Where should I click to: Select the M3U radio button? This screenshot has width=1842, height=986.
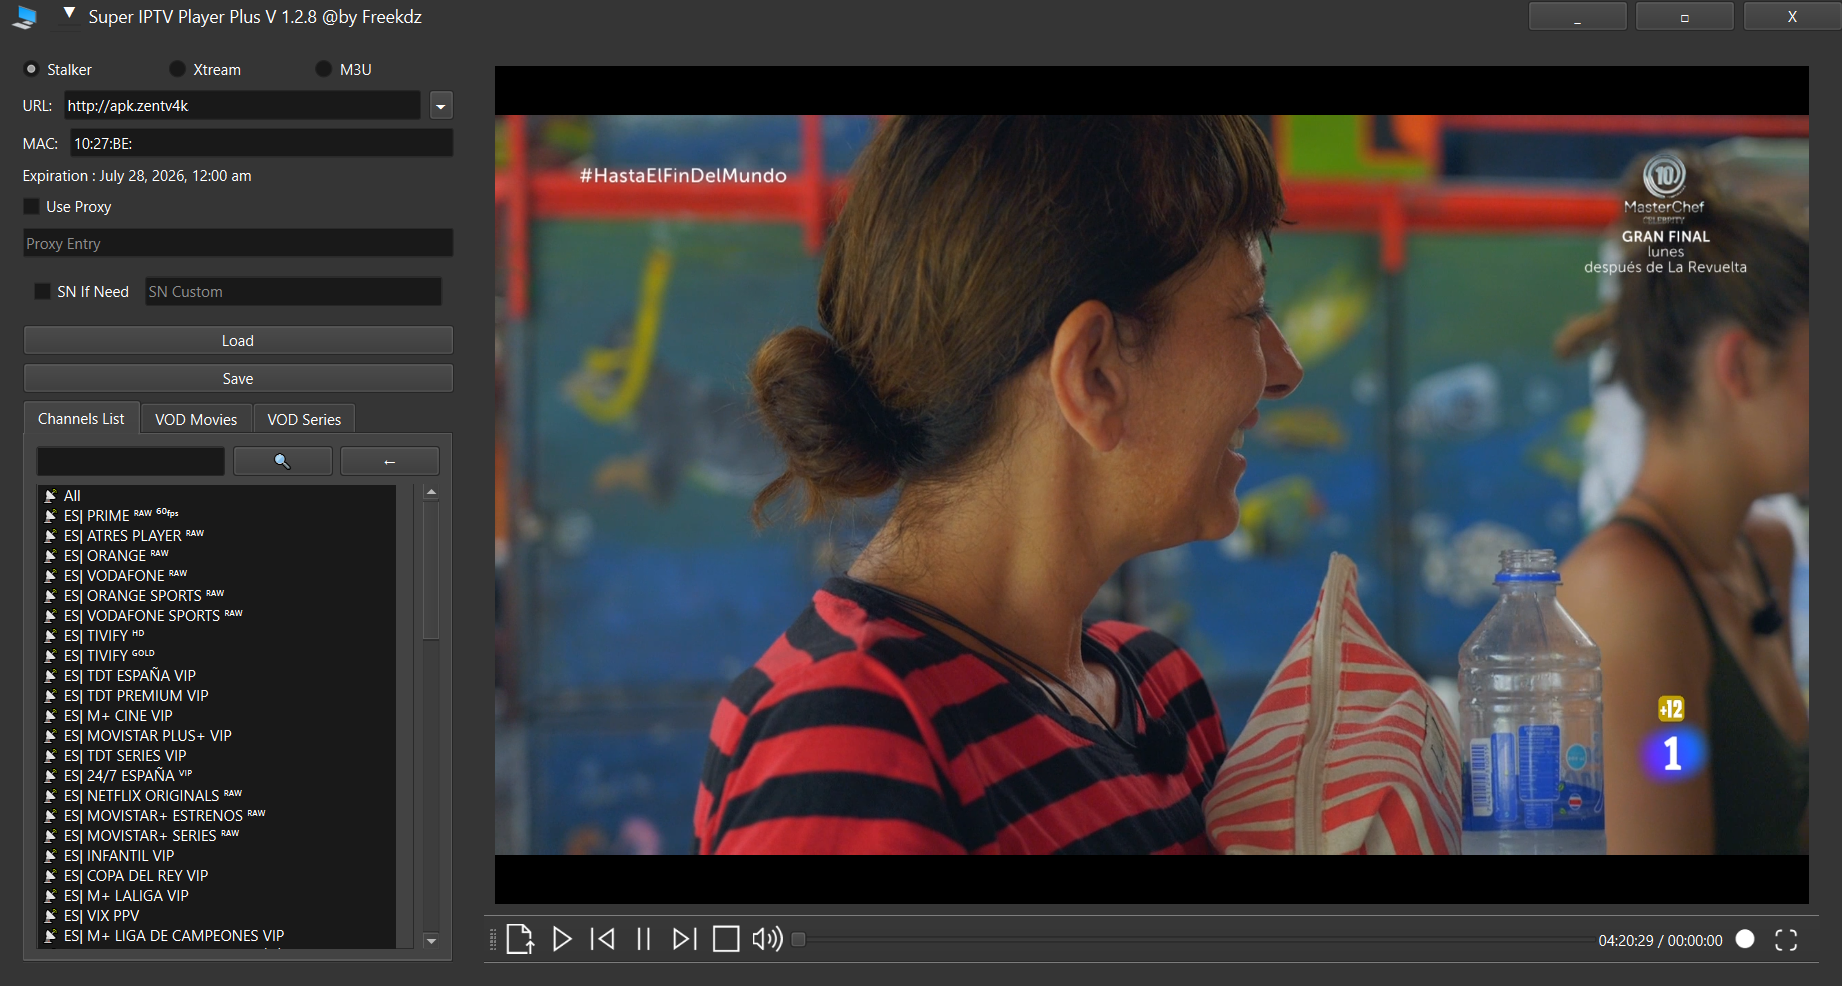323,69
